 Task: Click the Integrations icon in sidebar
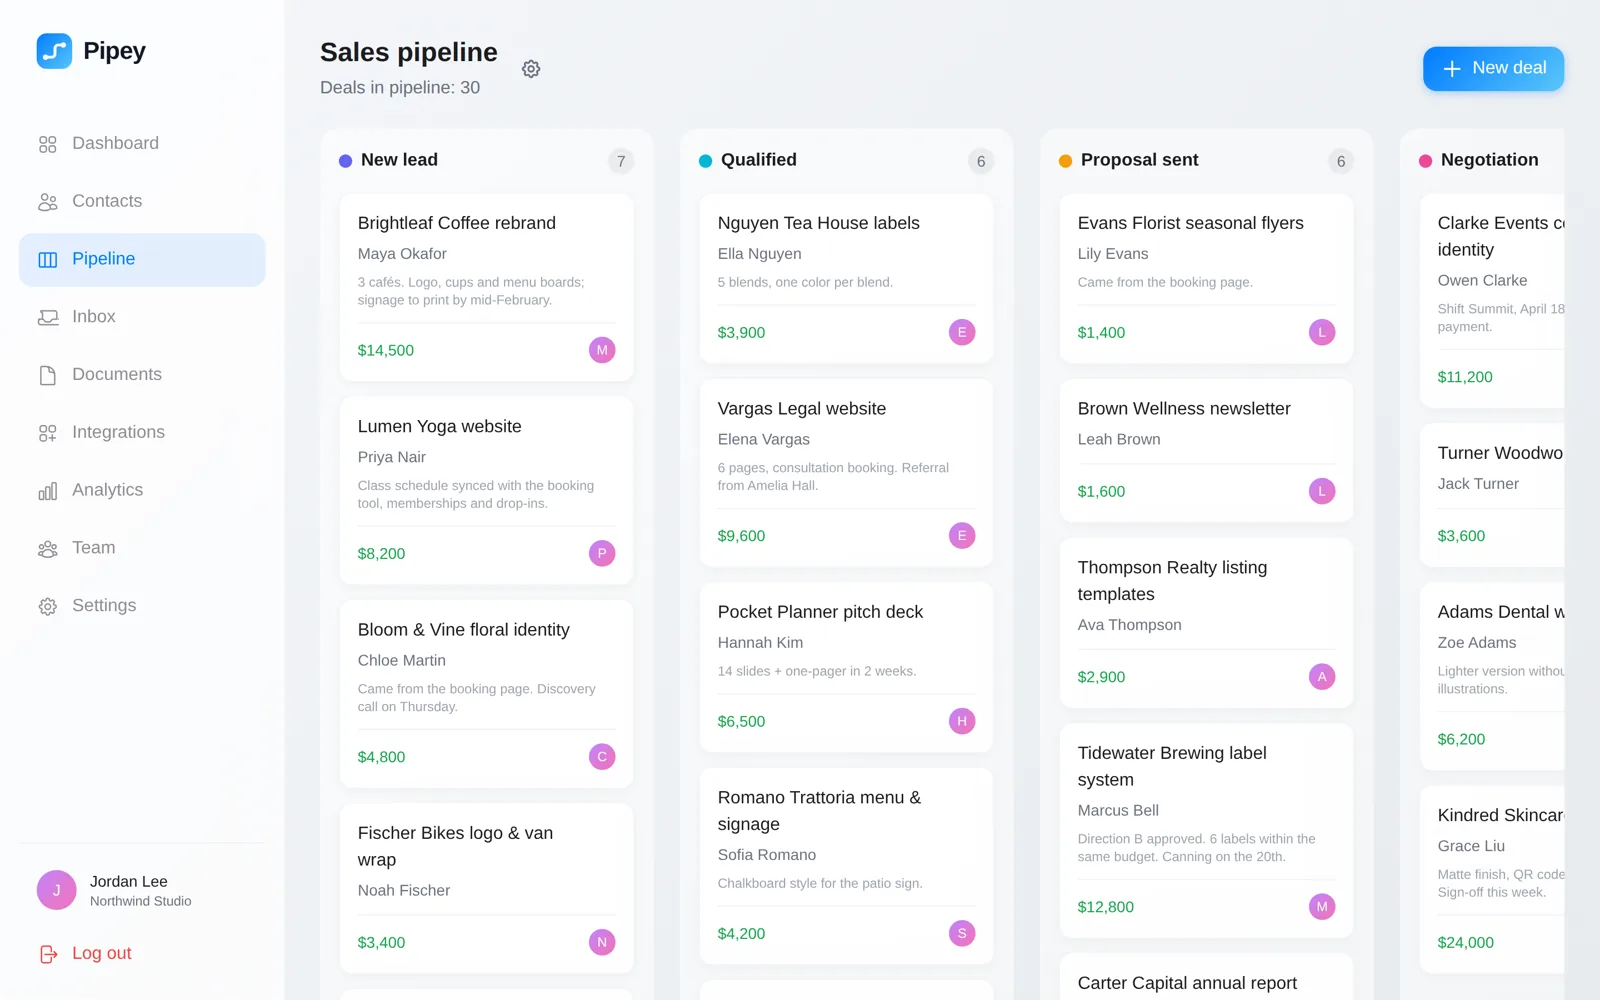tap(47, 433)
